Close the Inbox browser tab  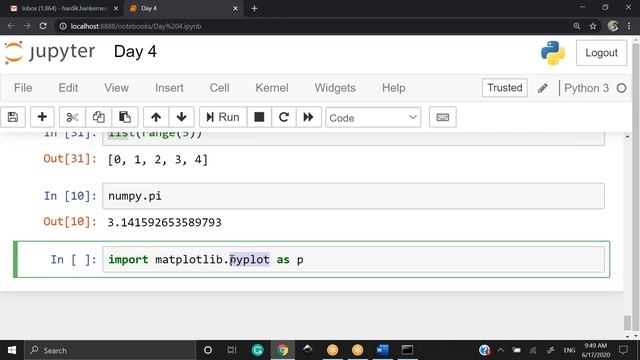[x=116, y=8]
